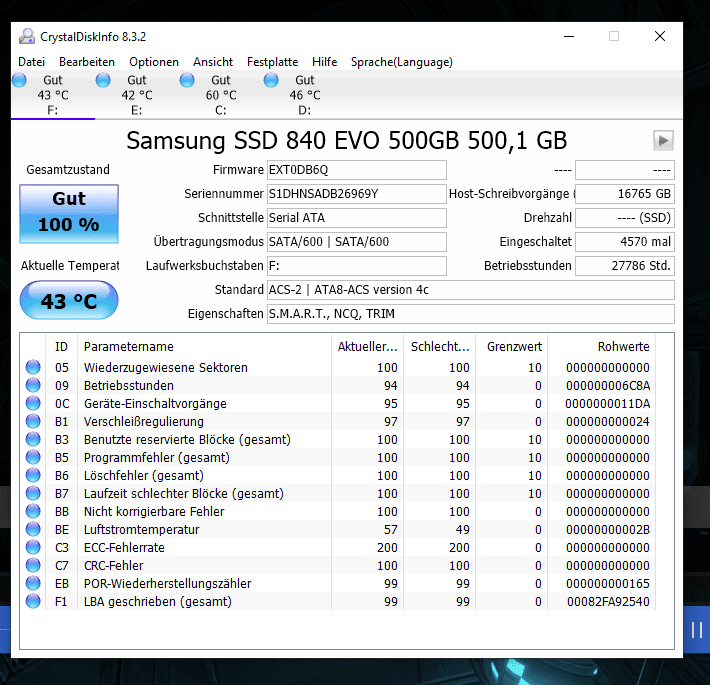Screen dimensions: 710x685
Task: Click the Laufwerksbuchstaben field F:
Action: click(x=356, y=266)
